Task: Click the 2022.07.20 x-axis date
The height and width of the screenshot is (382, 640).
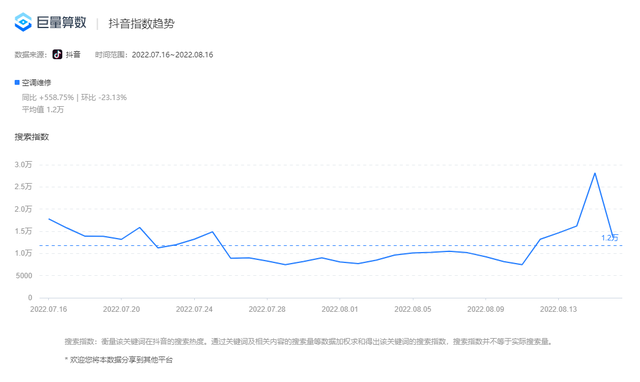Action: pyautogui.click(x=121, y=309)
